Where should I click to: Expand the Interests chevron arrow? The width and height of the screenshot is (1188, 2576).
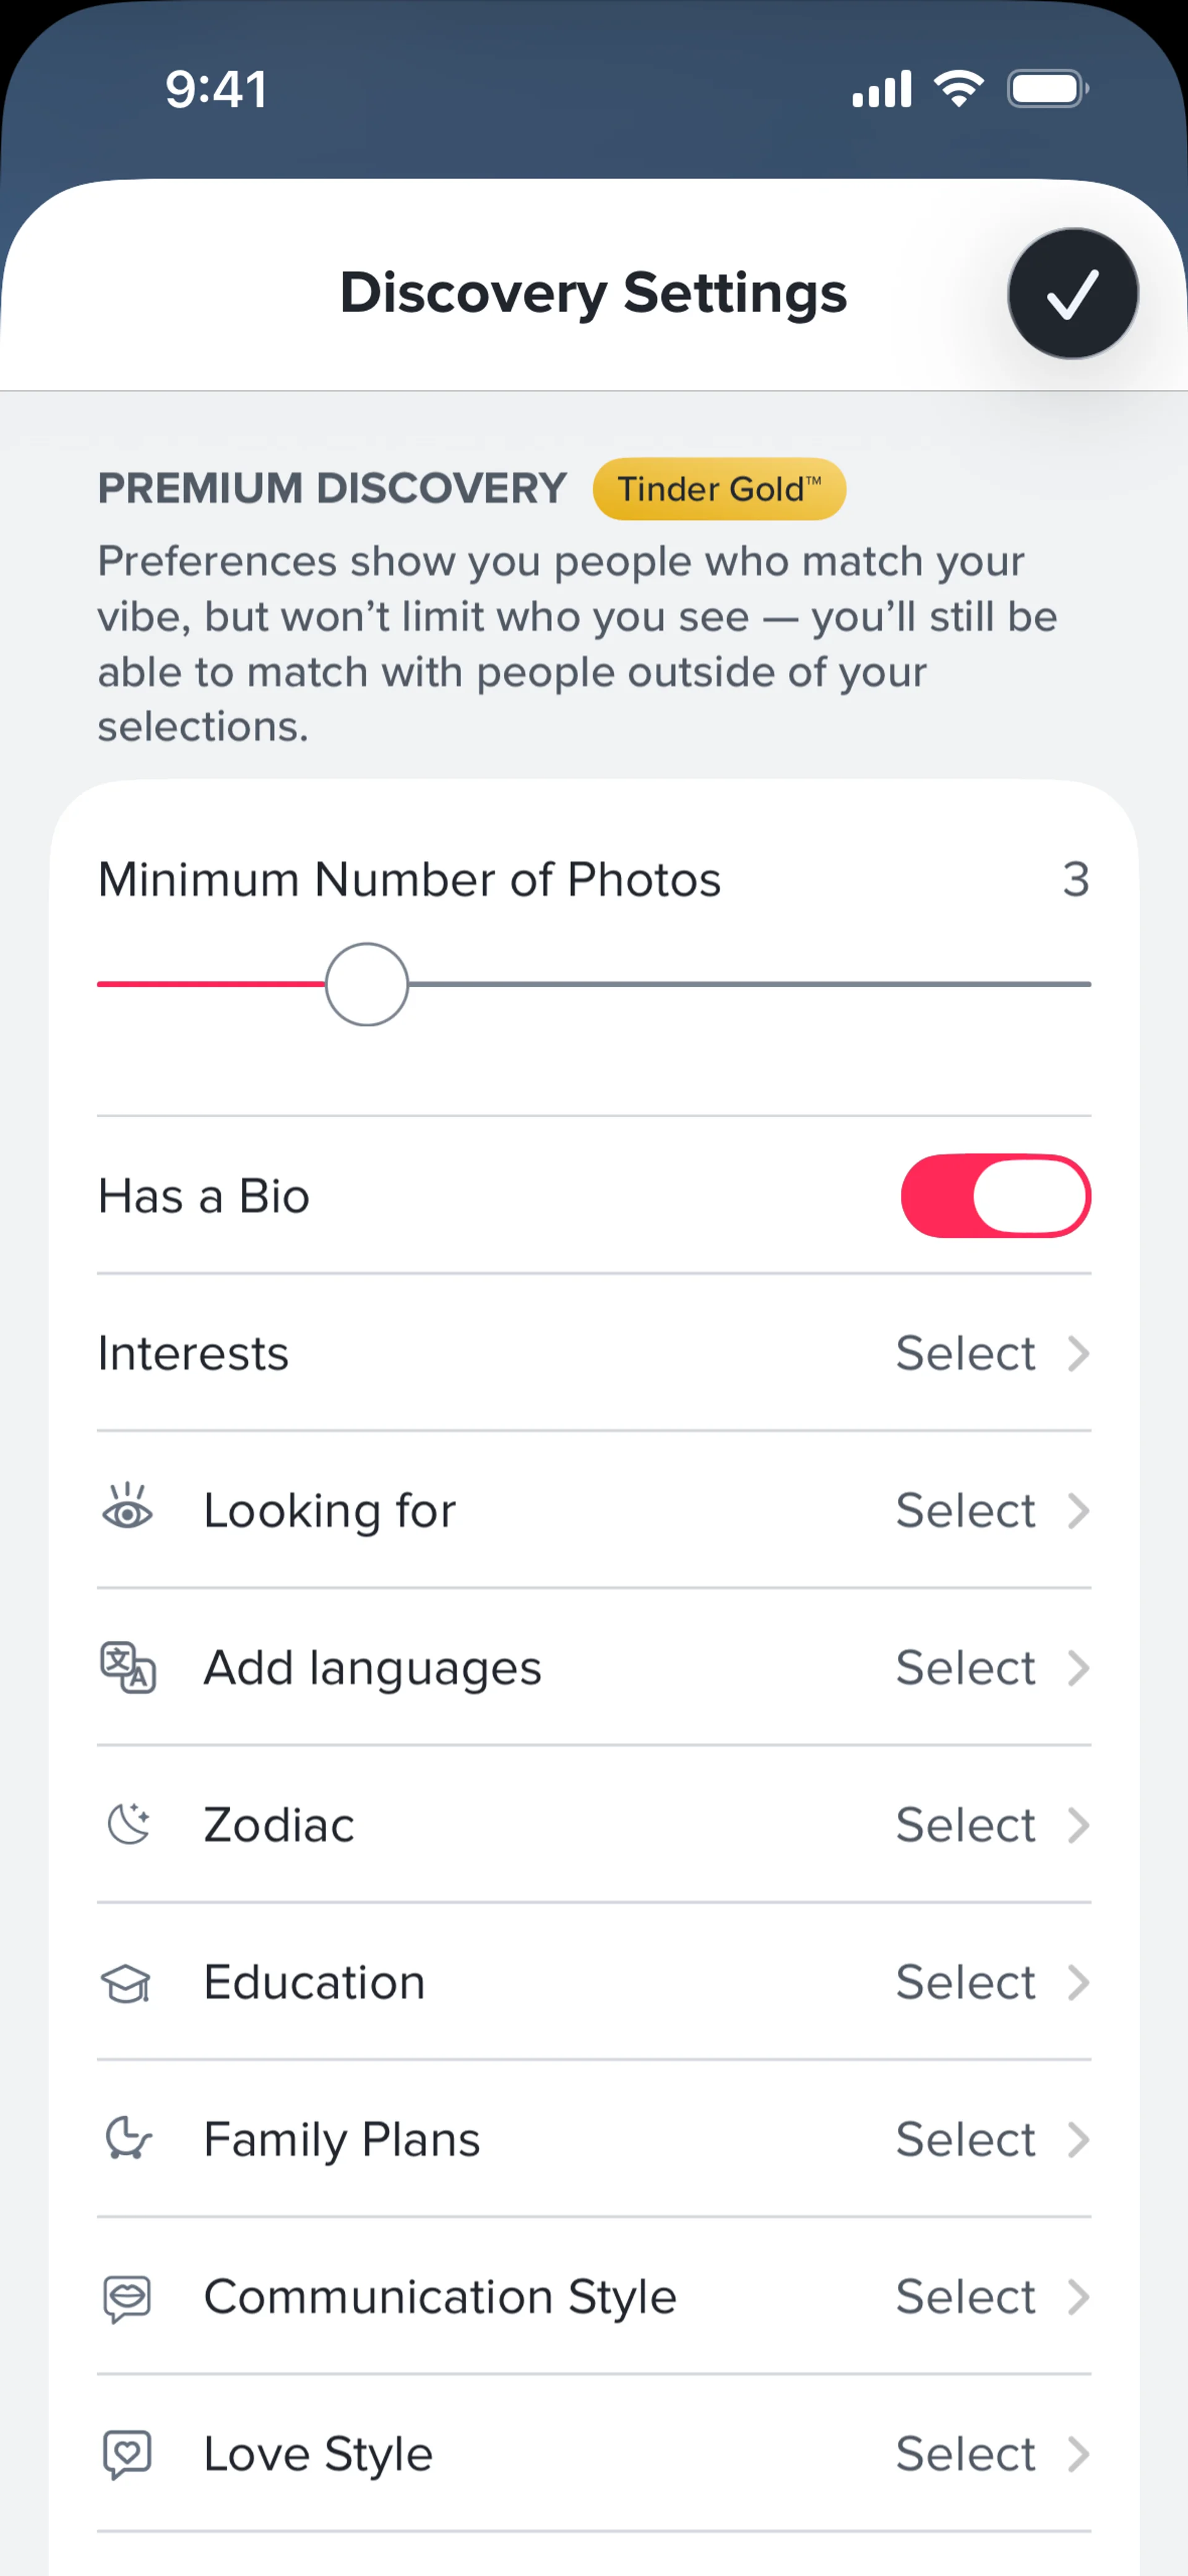[x=1077, y=1353]
